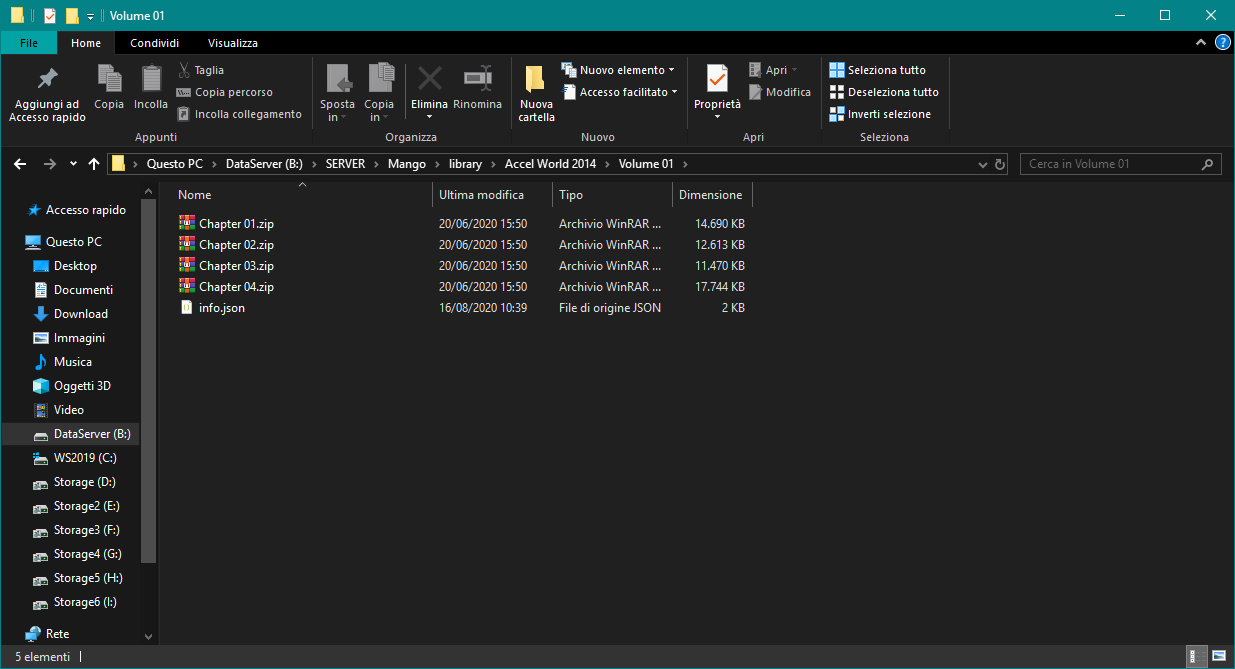Click the Modifica button

[783, 91]
